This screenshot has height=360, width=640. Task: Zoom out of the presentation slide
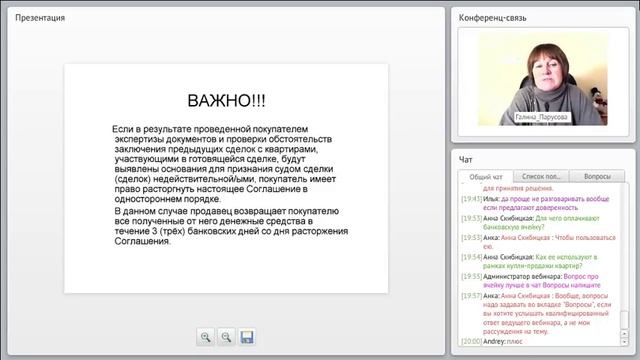(226, 337)
